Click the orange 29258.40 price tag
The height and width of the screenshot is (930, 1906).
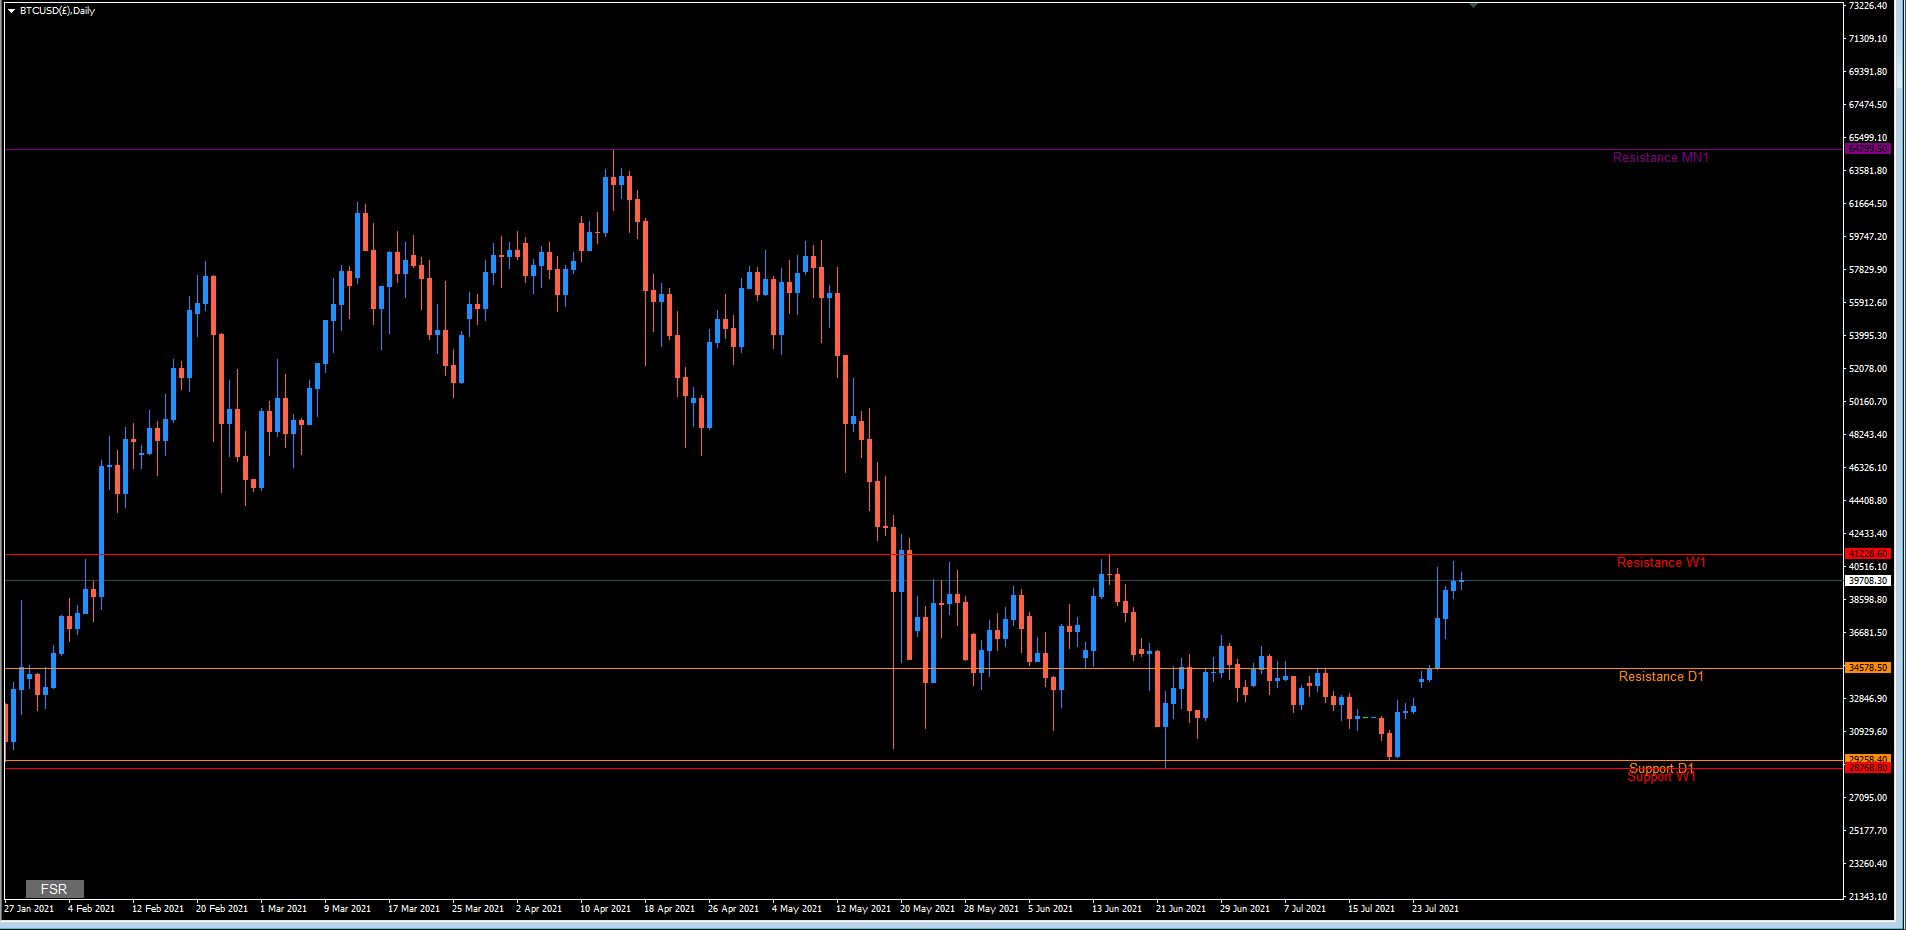pos(1867,759)
